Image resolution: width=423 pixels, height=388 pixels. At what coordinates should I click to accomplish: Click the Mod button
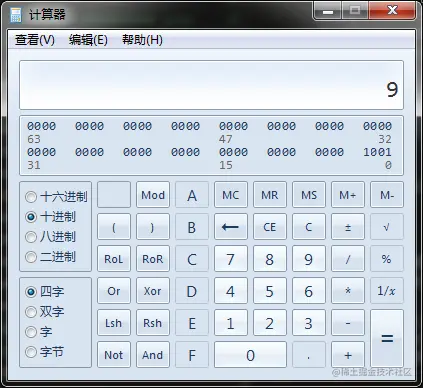[x=153, y=195]
